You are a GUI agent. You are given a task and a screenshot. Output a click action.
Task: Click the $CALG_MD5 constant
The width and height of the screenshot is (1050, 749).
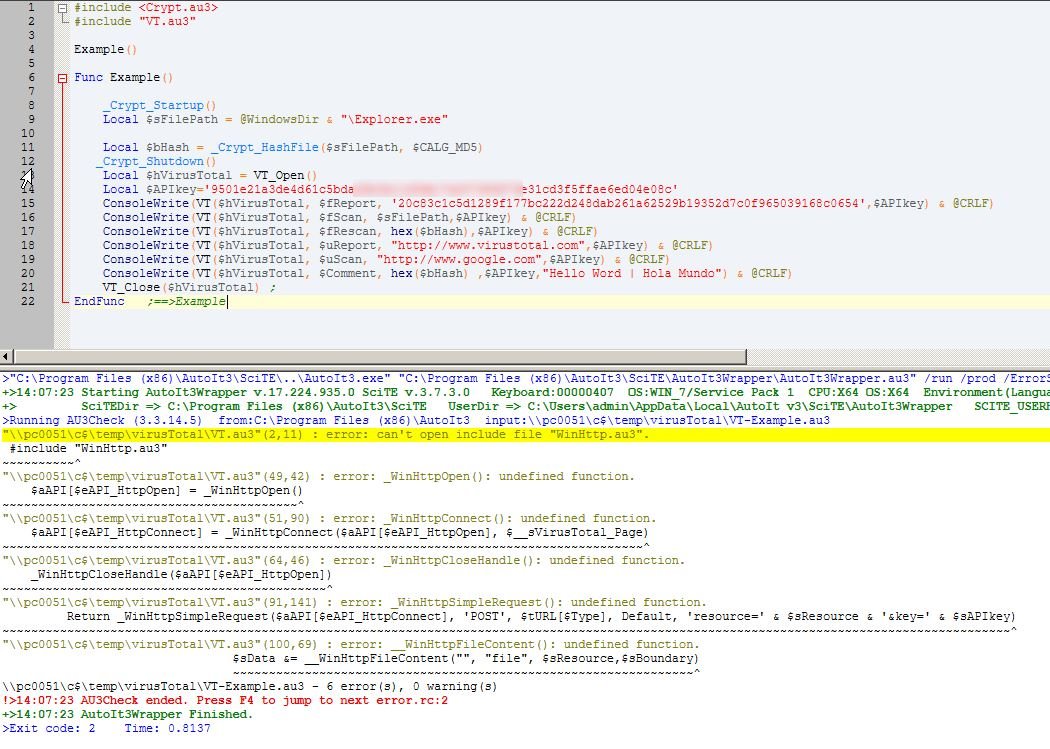tap(444, 147)
